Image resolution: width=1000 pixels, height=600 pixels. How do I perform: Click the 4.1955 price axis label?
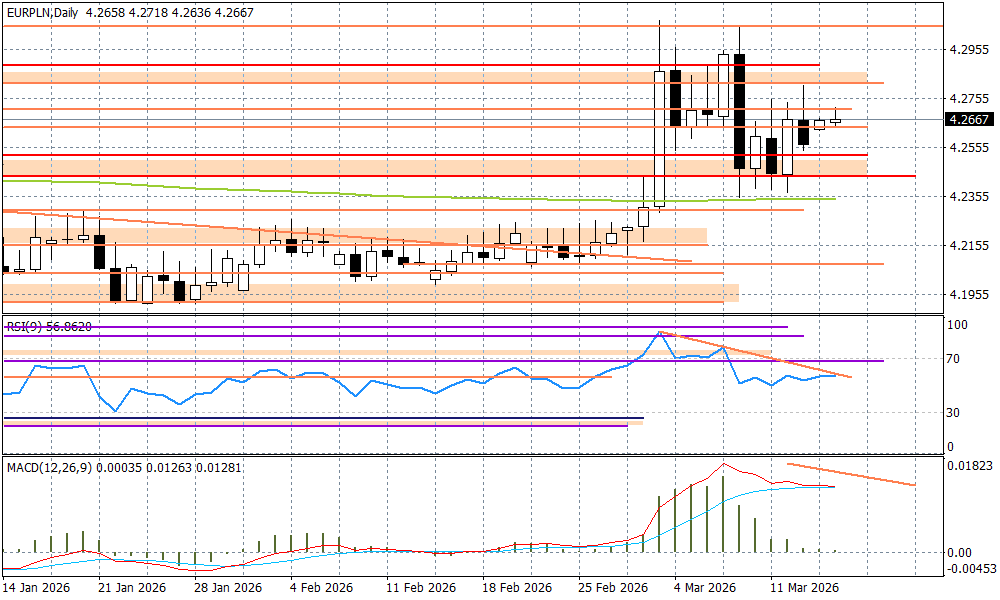pos(969,294)
